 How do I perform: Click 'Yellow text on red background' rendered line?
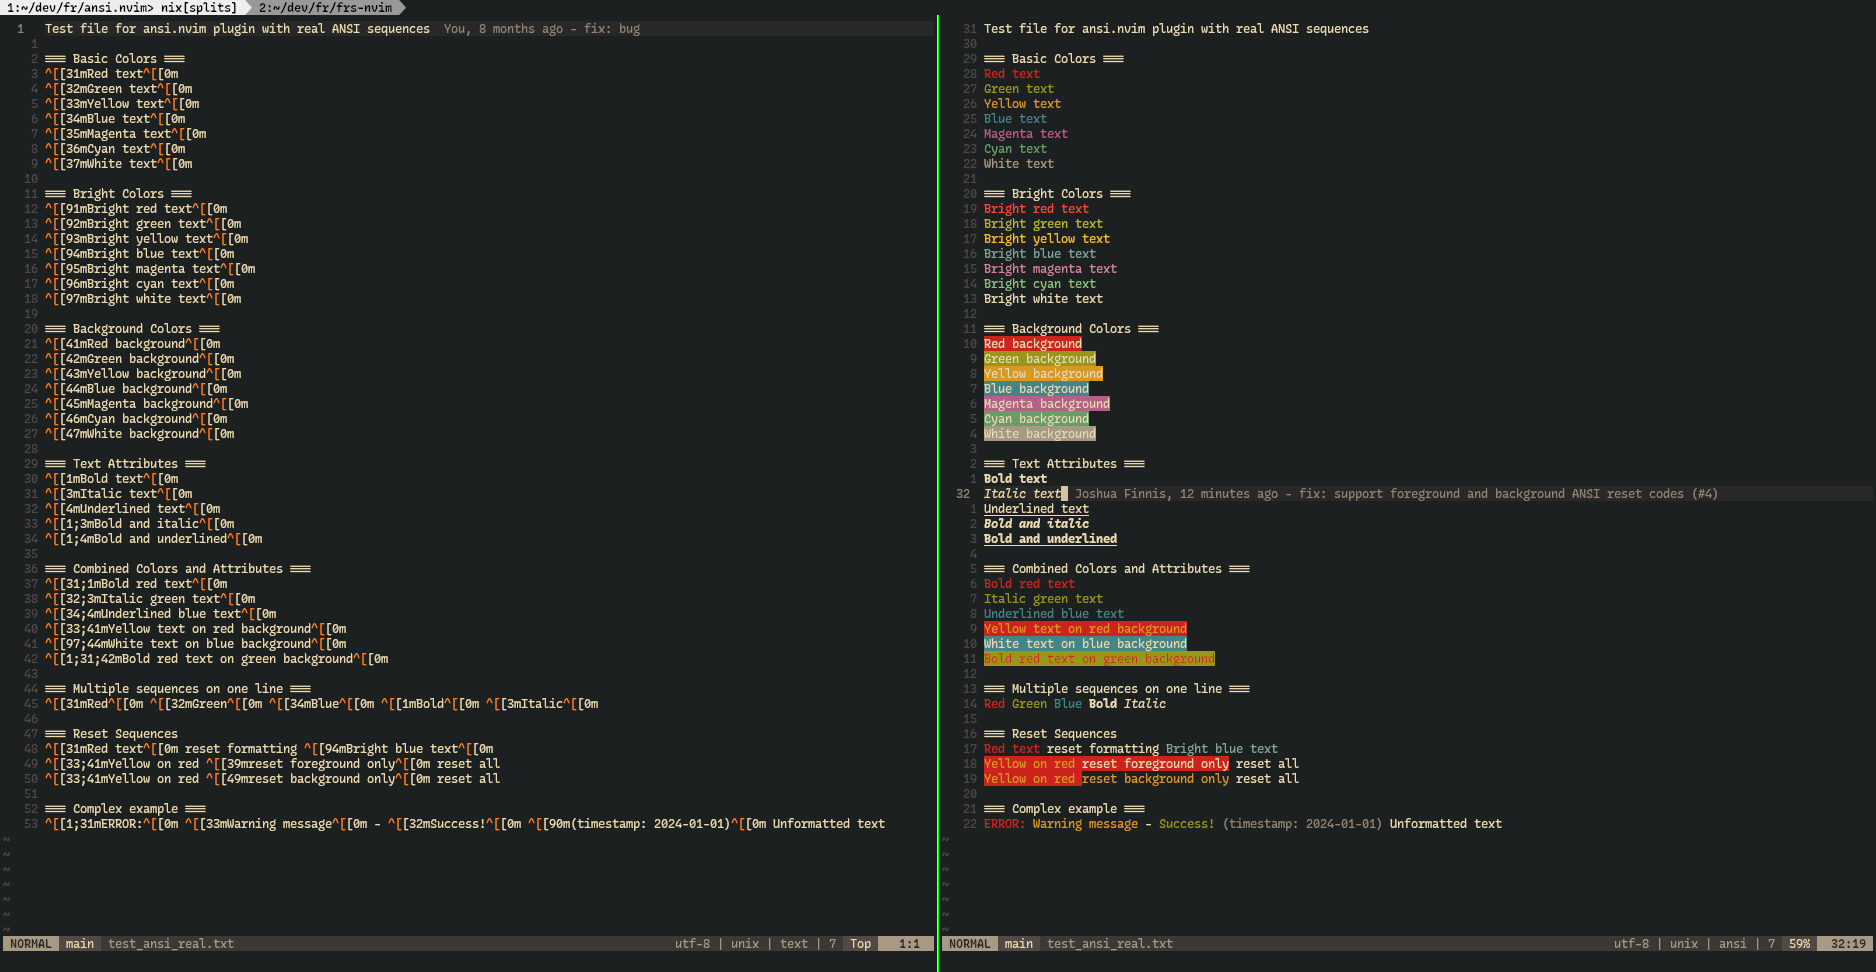(x=1085, y=629)
